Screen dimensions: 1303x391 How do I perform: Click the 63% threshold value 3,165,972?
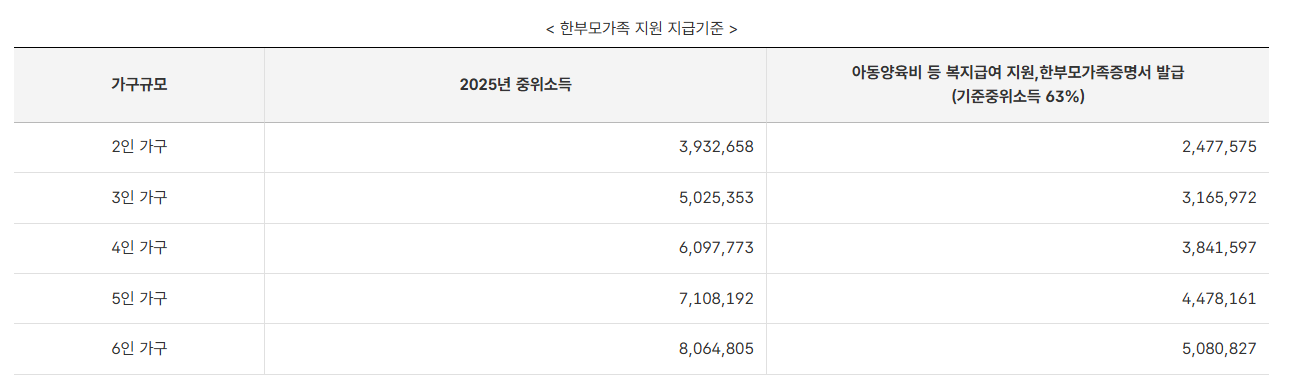[x=1218, y=198]
